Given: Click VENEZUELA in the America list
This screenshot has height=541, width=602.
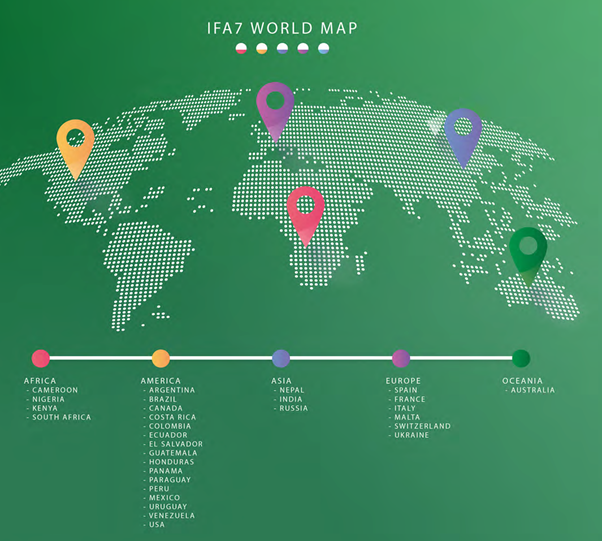Looking at the screenshot, I should 172,516.
